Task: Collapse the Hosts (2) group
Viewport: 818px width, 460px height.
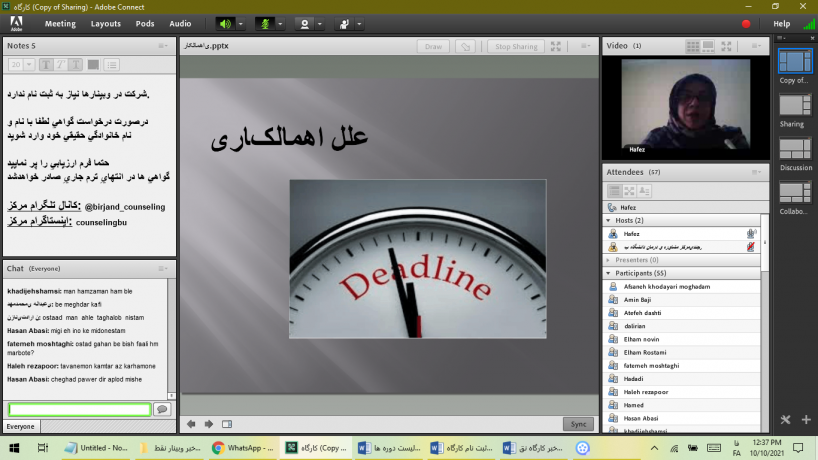Action: click(x=608, y=221)
